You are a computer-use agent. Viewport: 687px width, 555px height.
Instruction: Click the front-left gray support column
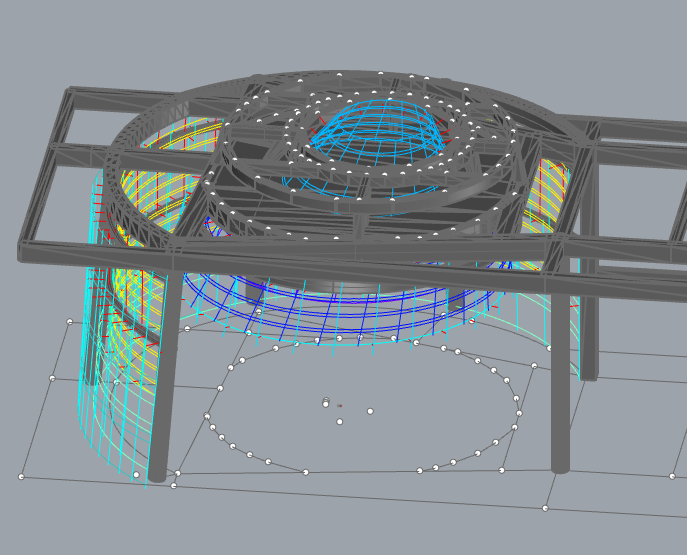[163, 400]
